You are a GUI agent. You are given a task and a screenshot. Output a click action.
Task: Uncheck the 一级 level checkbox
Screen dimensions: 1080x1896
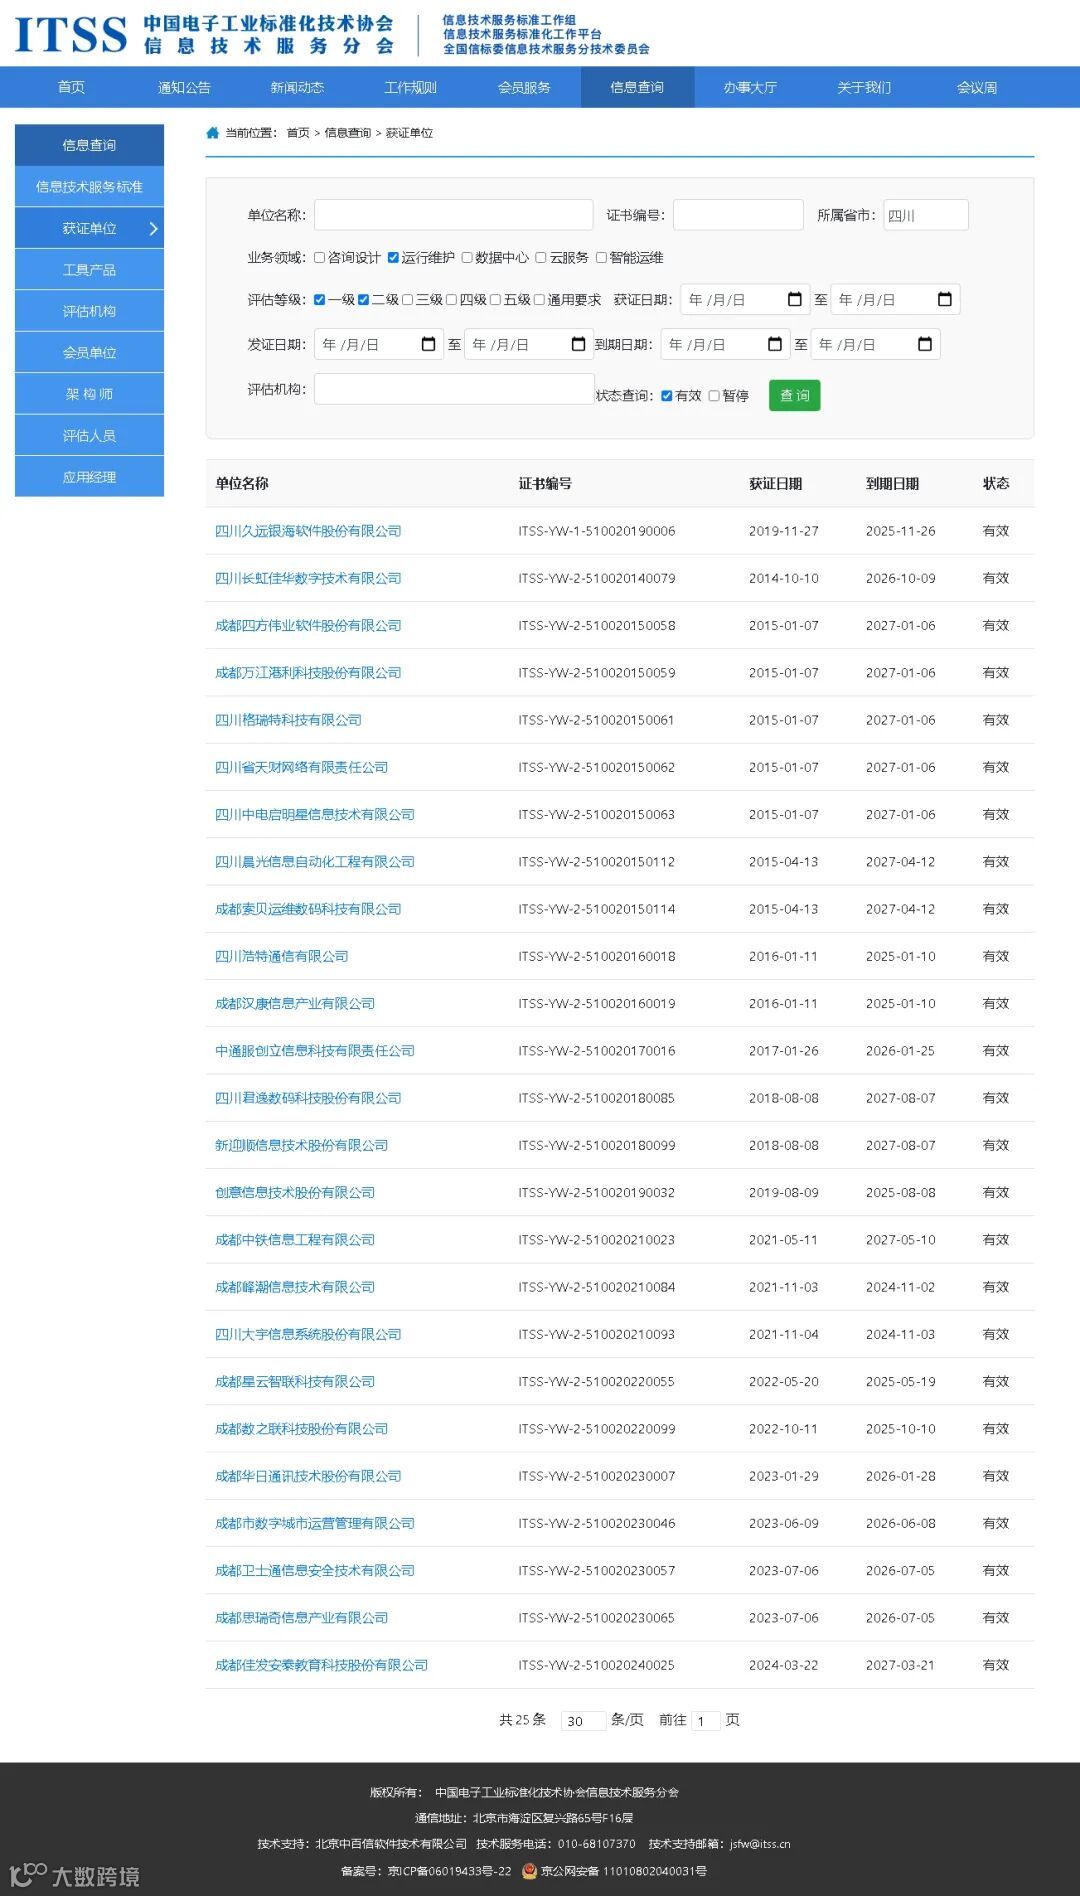[320, 300]
